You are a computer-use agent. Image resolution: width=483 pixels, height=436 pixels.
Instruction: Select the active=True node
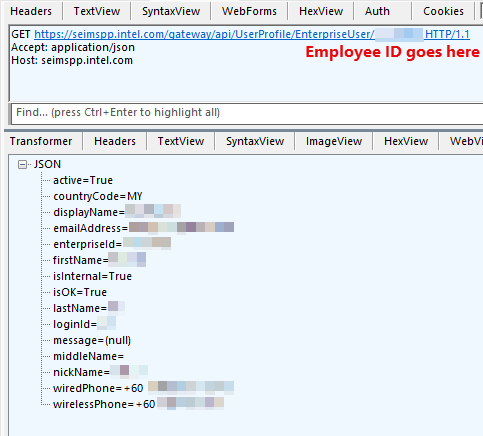click(x=83, y=180)
